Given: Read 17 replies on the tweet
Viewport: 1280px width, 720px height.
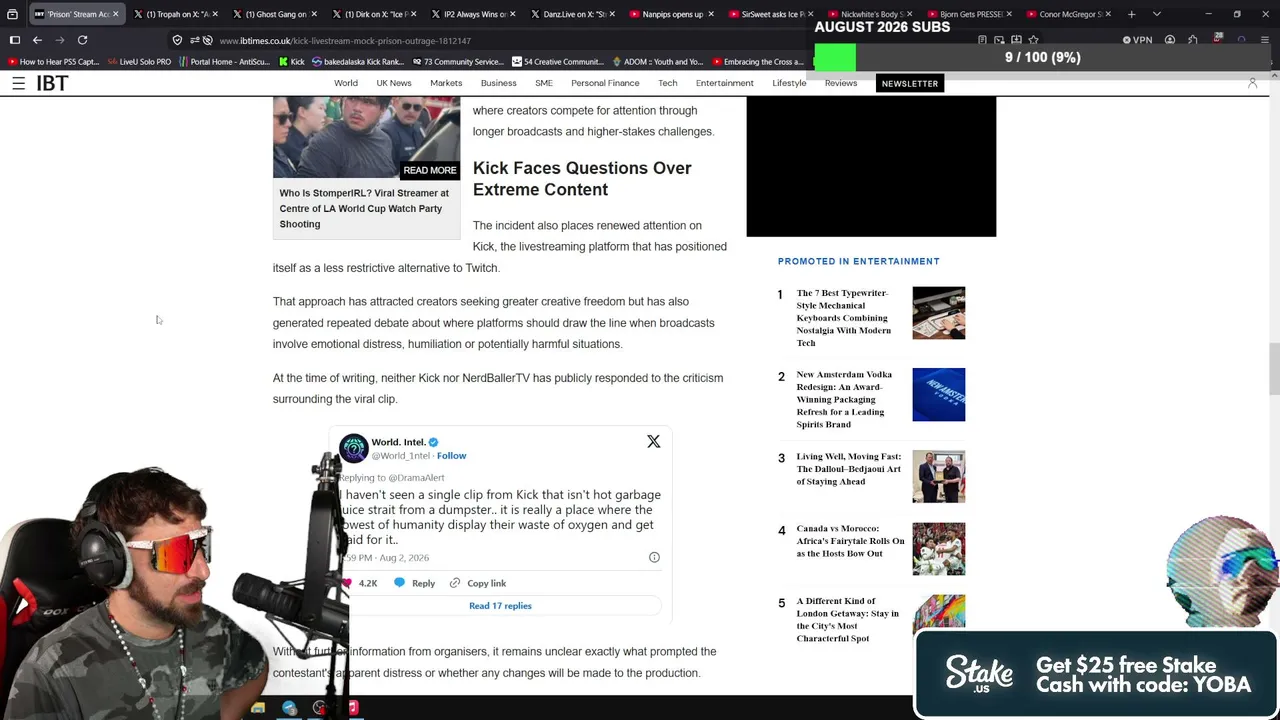Looking at the screenshot, I should click(x=500, y=606).
